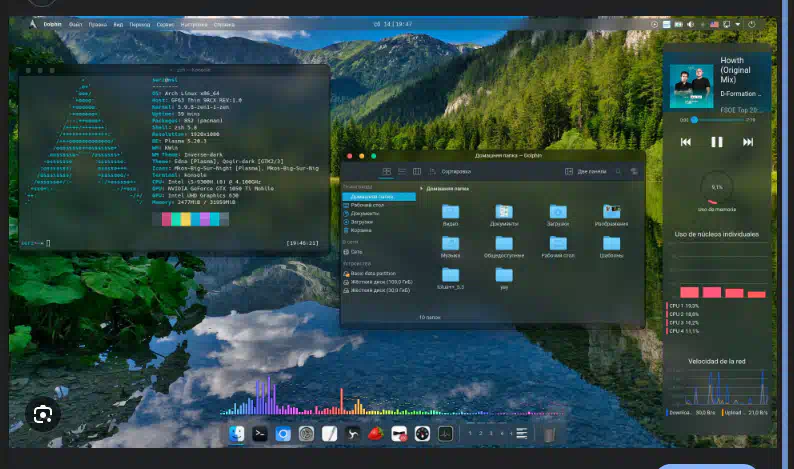Switch Dolphin to compact list view

point(402,172)
